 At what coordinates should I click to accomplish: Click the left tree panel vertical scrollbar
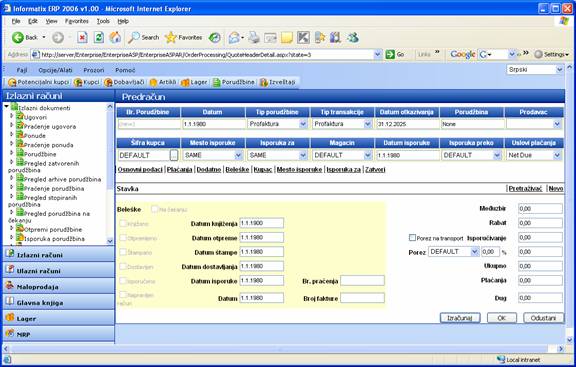tap(110, 174)
